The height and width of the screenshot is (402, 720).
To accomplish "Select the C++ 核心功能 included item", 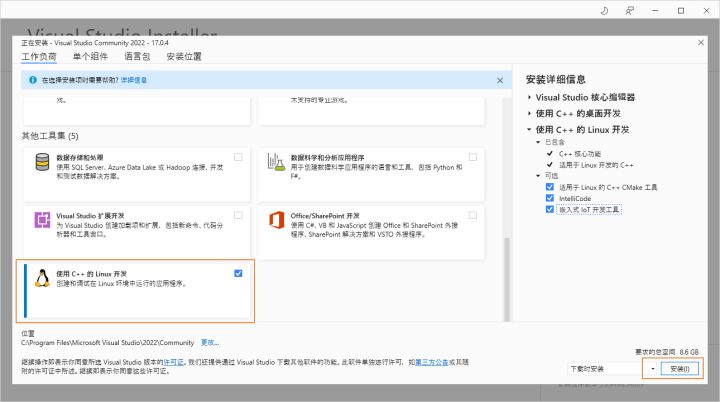I will (580, 154).
